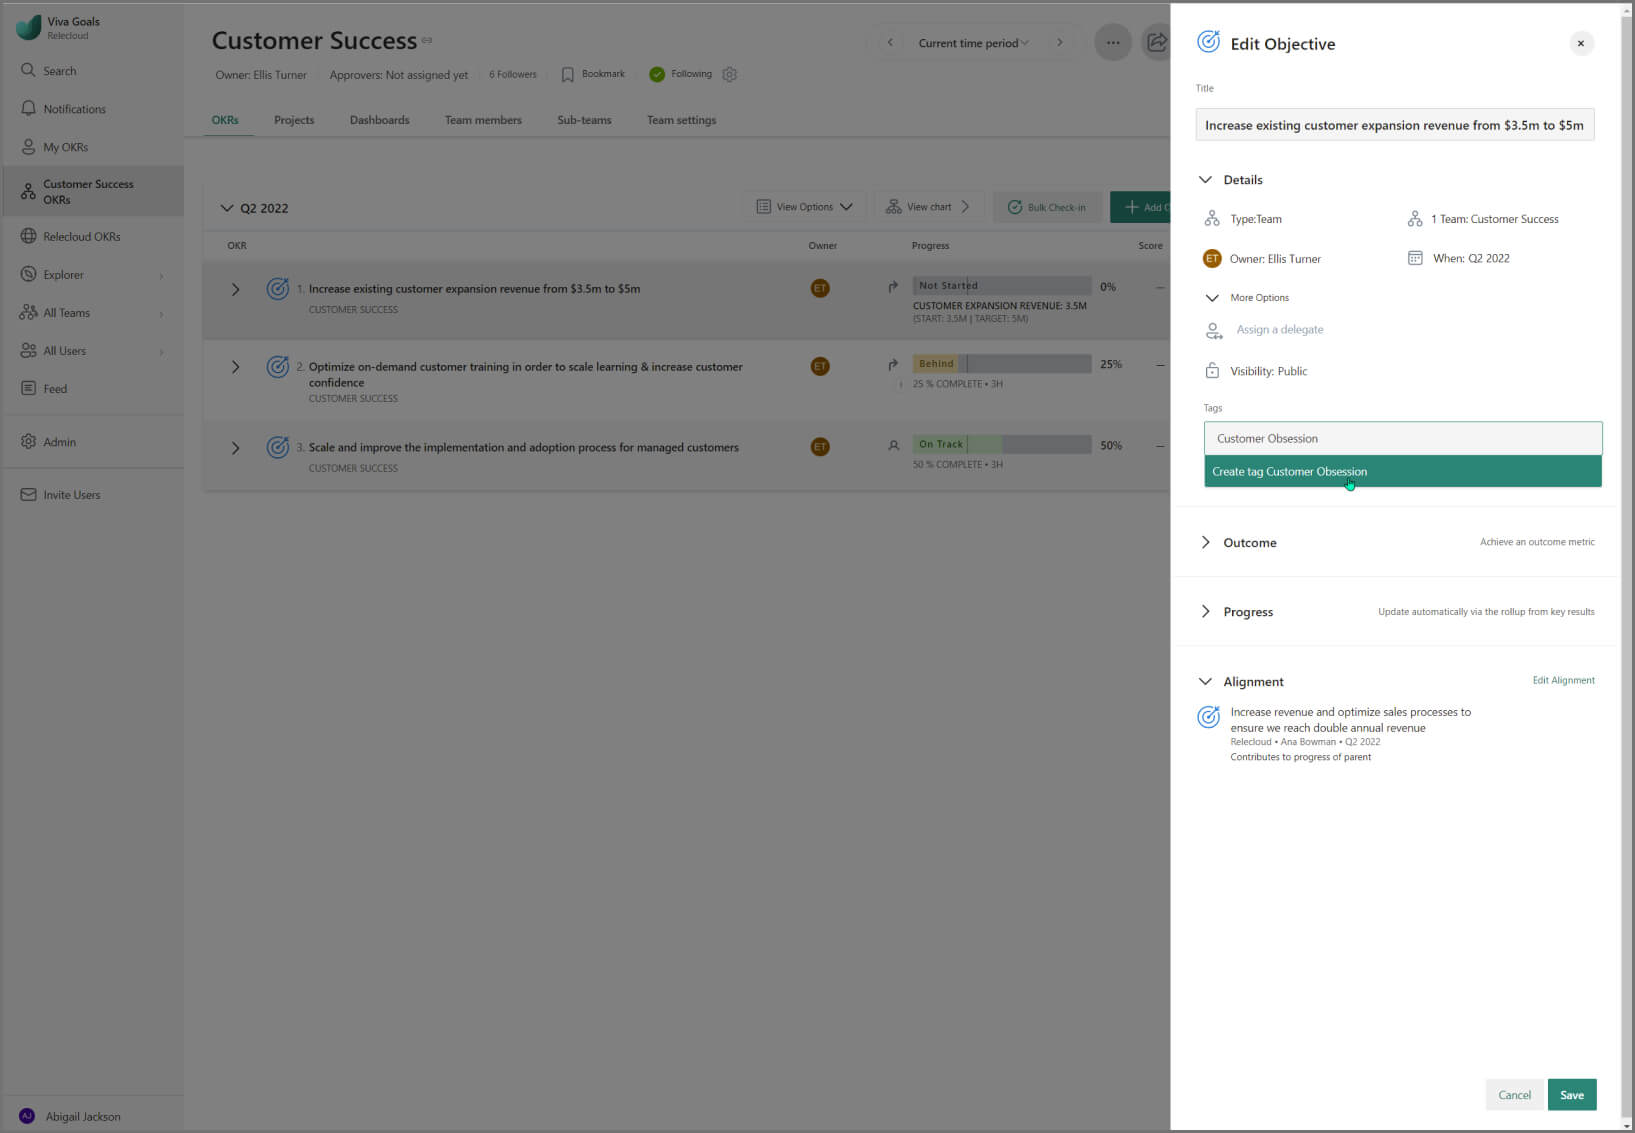Click the share arrow icon in header
1635x1133 pixels.
tap(1157, 42)
